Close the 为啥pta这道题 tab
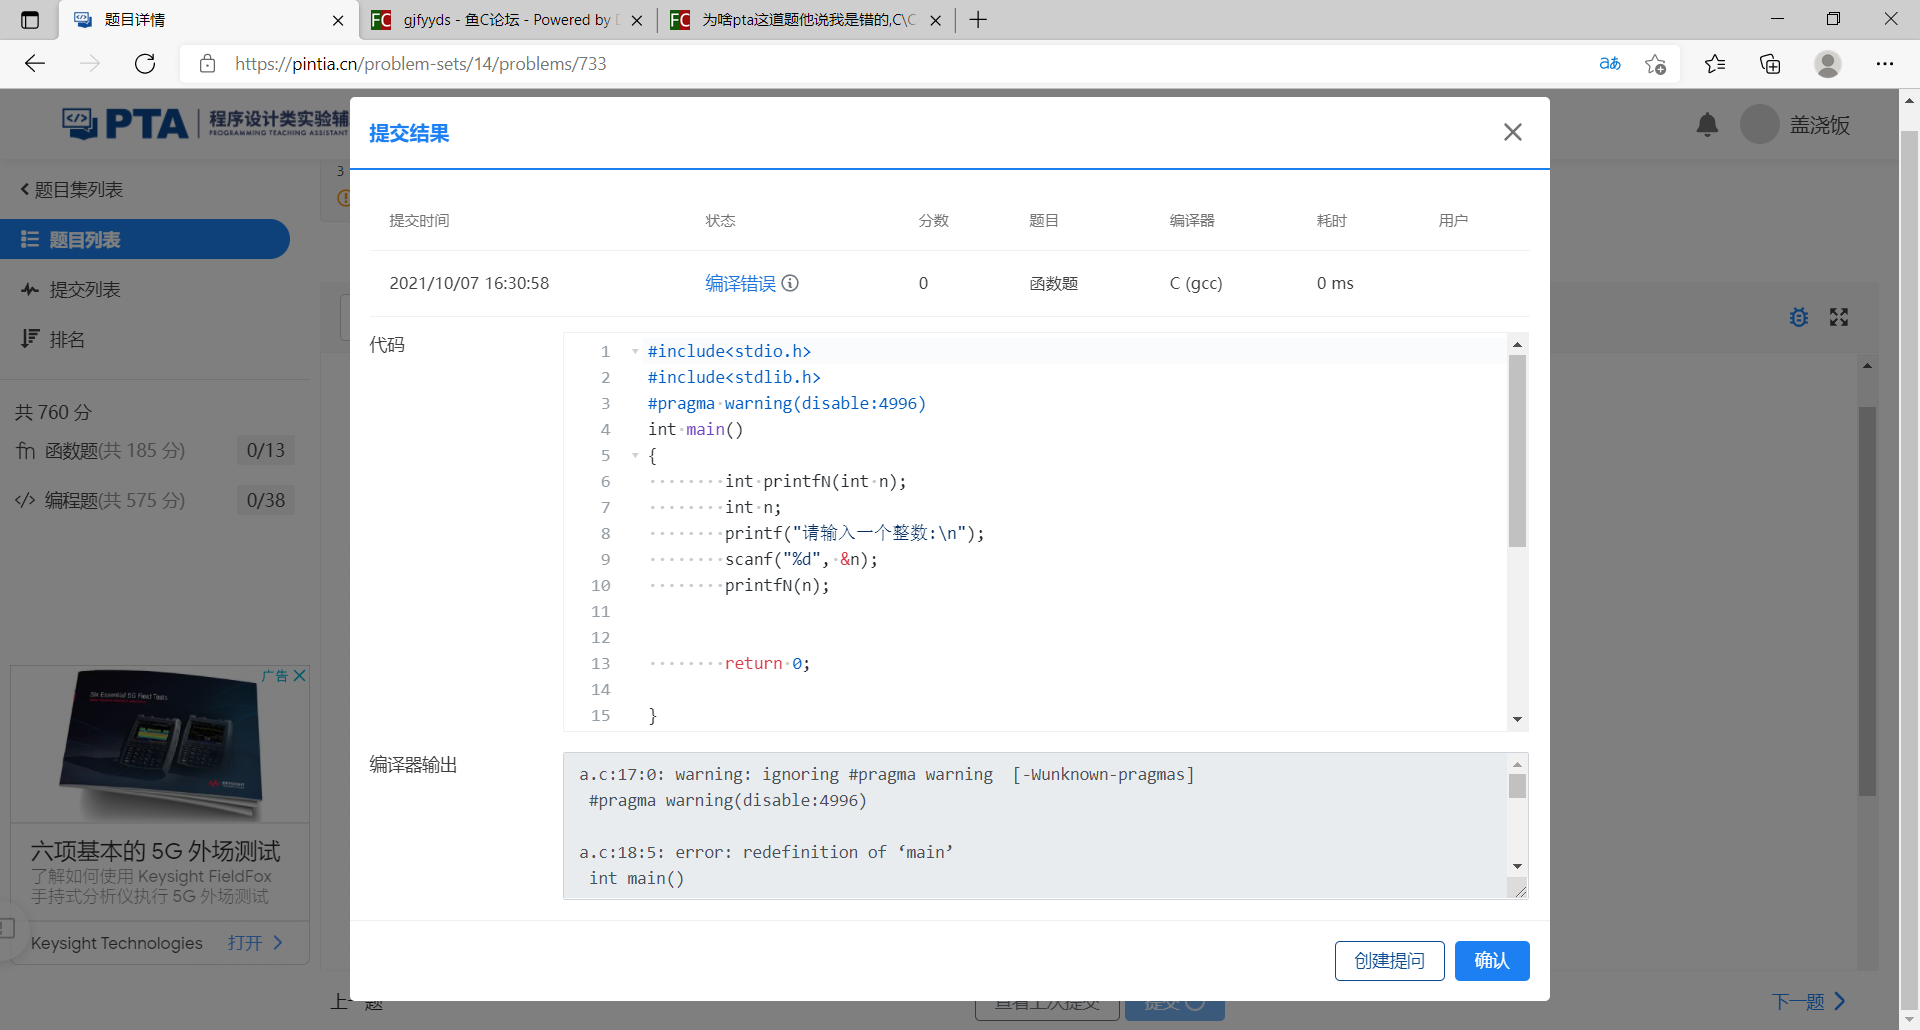 coord(935,20)
